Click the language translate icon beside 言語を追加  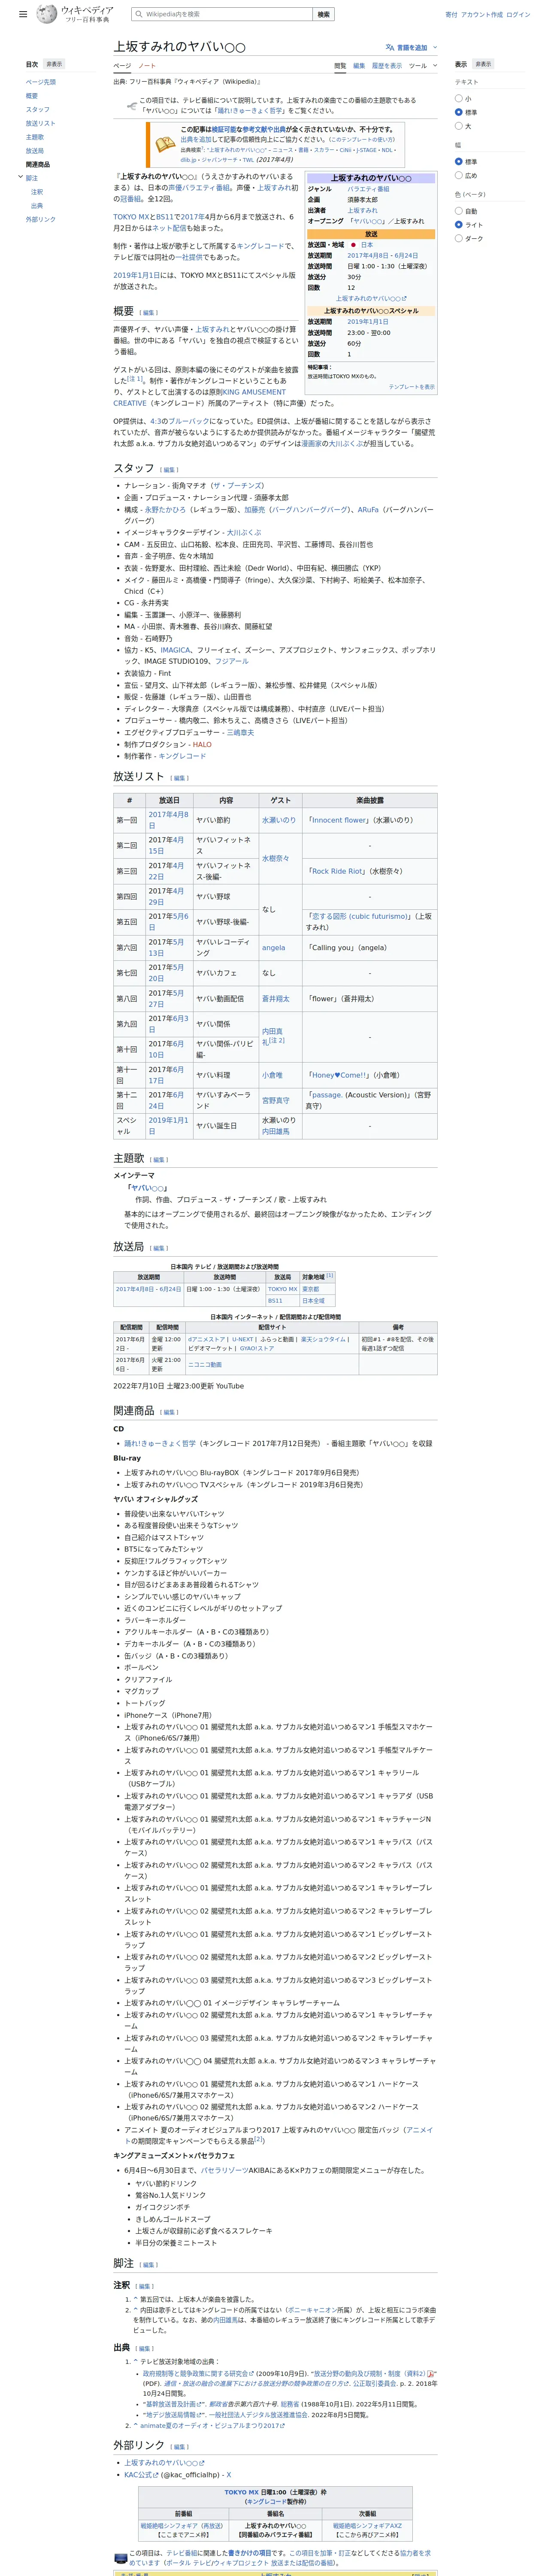click(390, 47)
